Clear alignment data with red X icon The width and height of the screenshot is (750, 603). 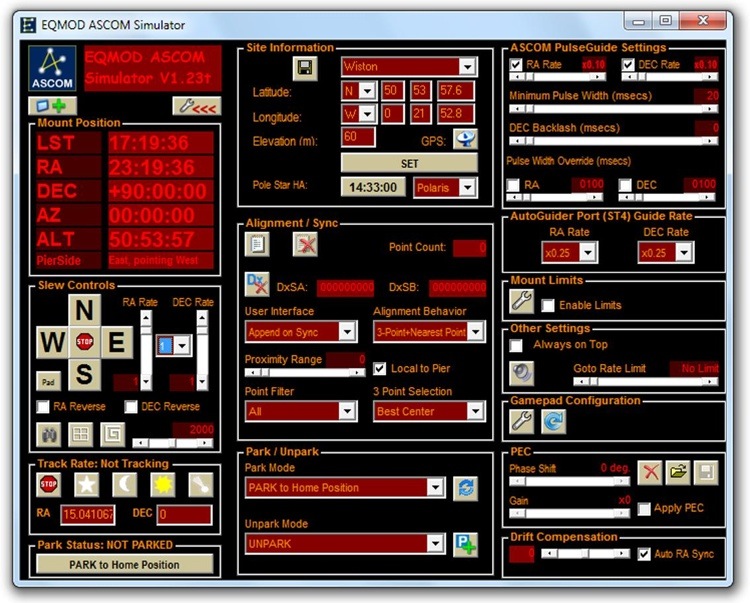point(305,244)
